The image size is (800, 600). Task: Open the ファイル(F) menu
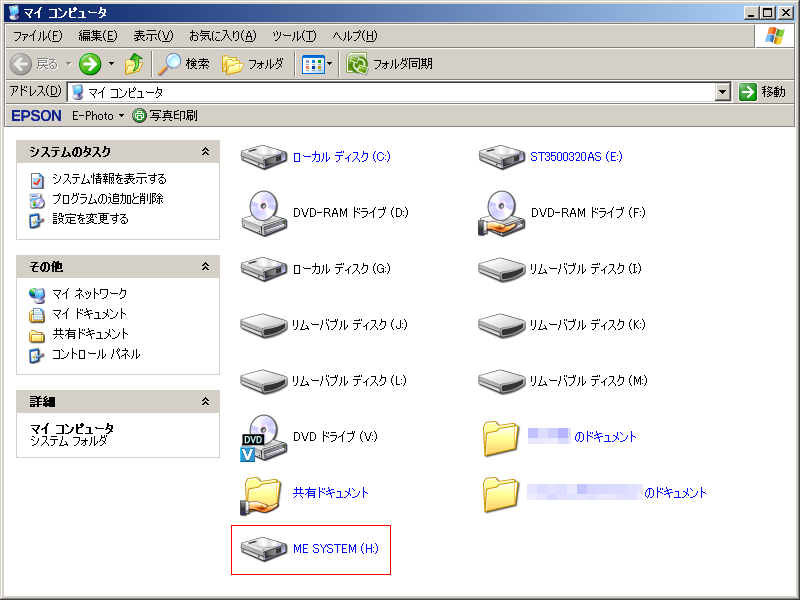pyautogui.click(x=37, y=36)
